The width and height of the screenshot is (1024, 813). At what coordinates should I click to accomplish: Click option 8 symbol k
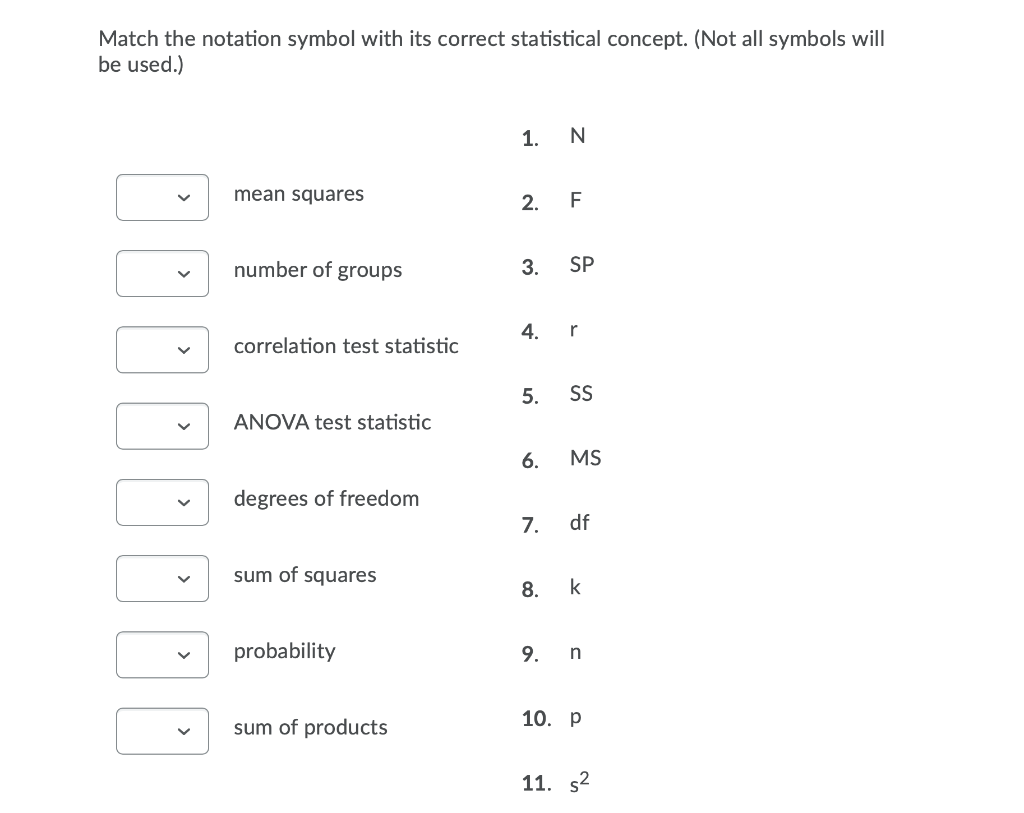(575, 587)
